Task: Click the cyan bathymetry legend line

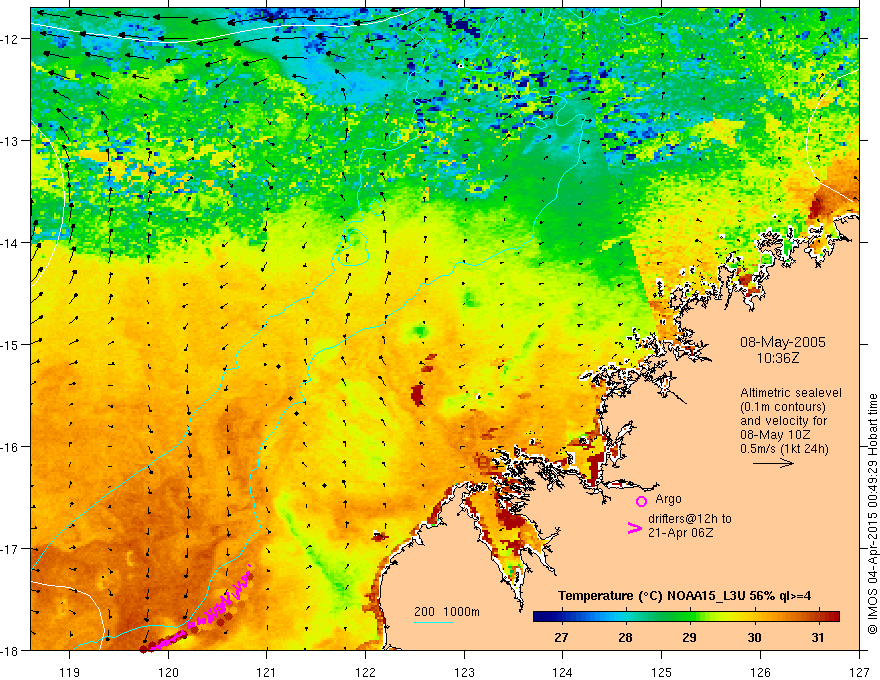Action: point(434,622)
